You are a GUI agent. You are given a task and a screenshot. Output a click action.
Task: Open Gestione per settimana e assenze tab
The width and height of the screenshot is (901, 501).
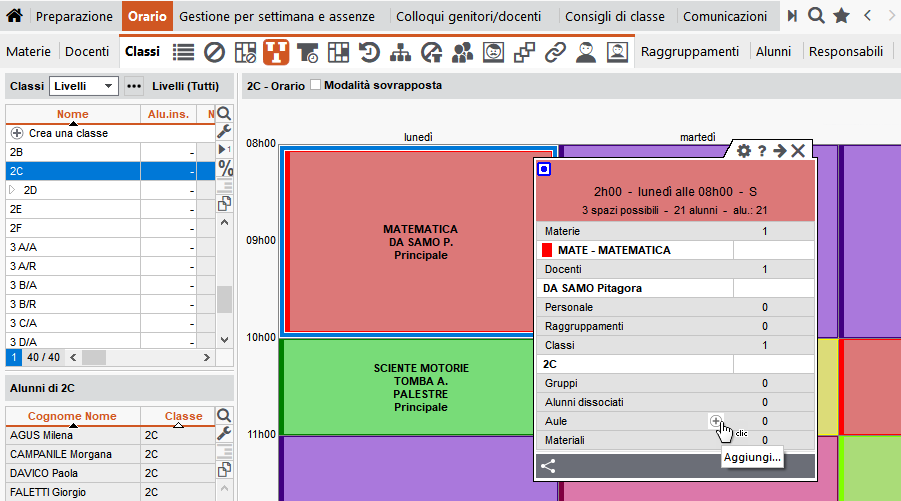point(277,16)
